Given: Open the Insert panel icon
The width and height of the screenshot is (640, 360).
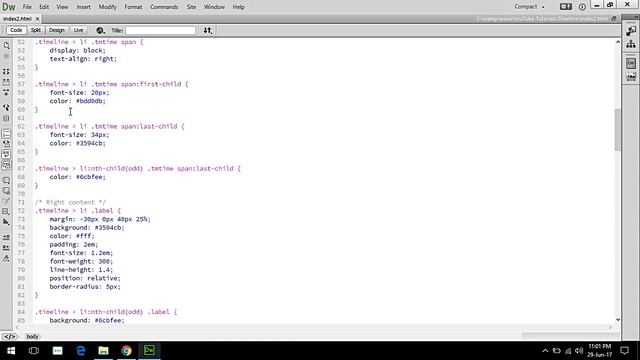Looking at the screenshot, I should 631,31.
